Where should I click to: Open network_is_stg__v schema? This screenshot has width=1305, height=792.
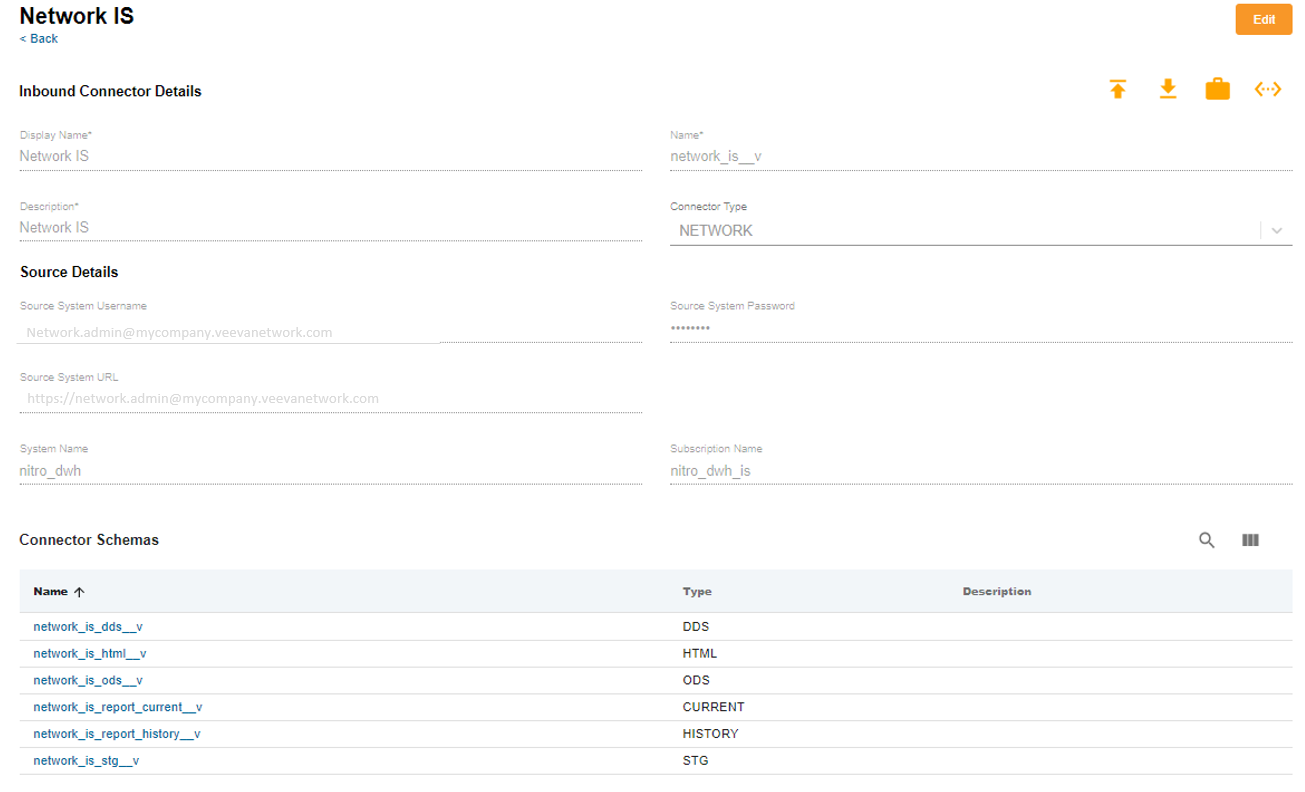click(86, 761)
